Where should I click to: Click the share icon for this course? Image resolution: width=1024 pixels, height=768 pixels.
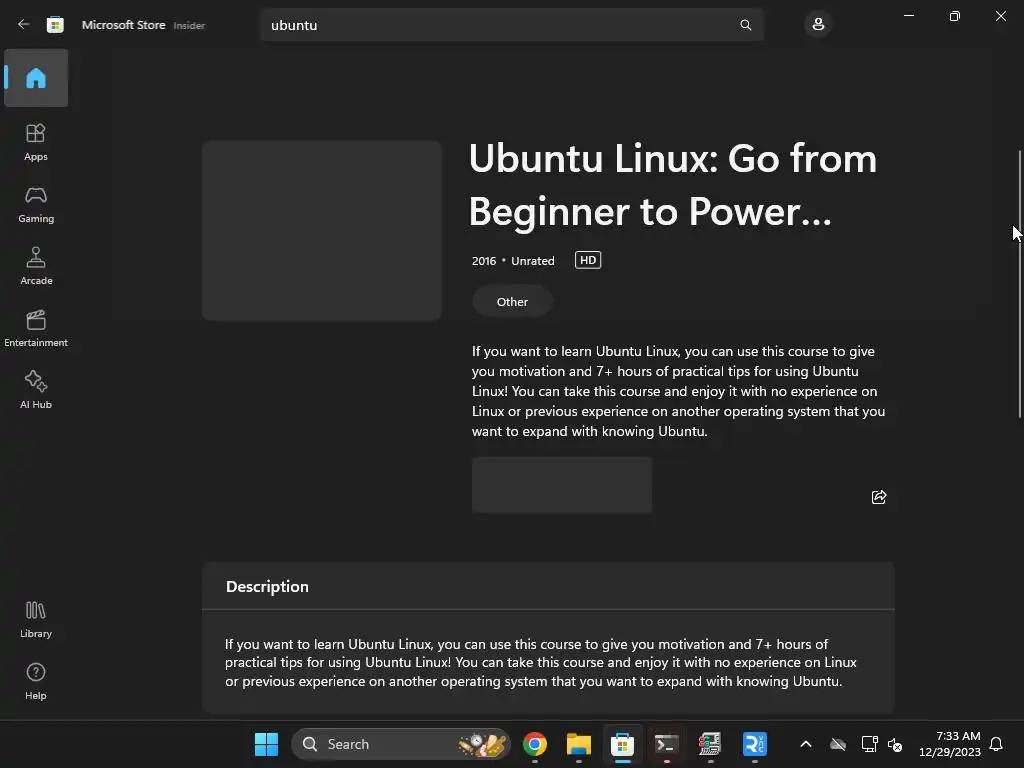[879, 497]
